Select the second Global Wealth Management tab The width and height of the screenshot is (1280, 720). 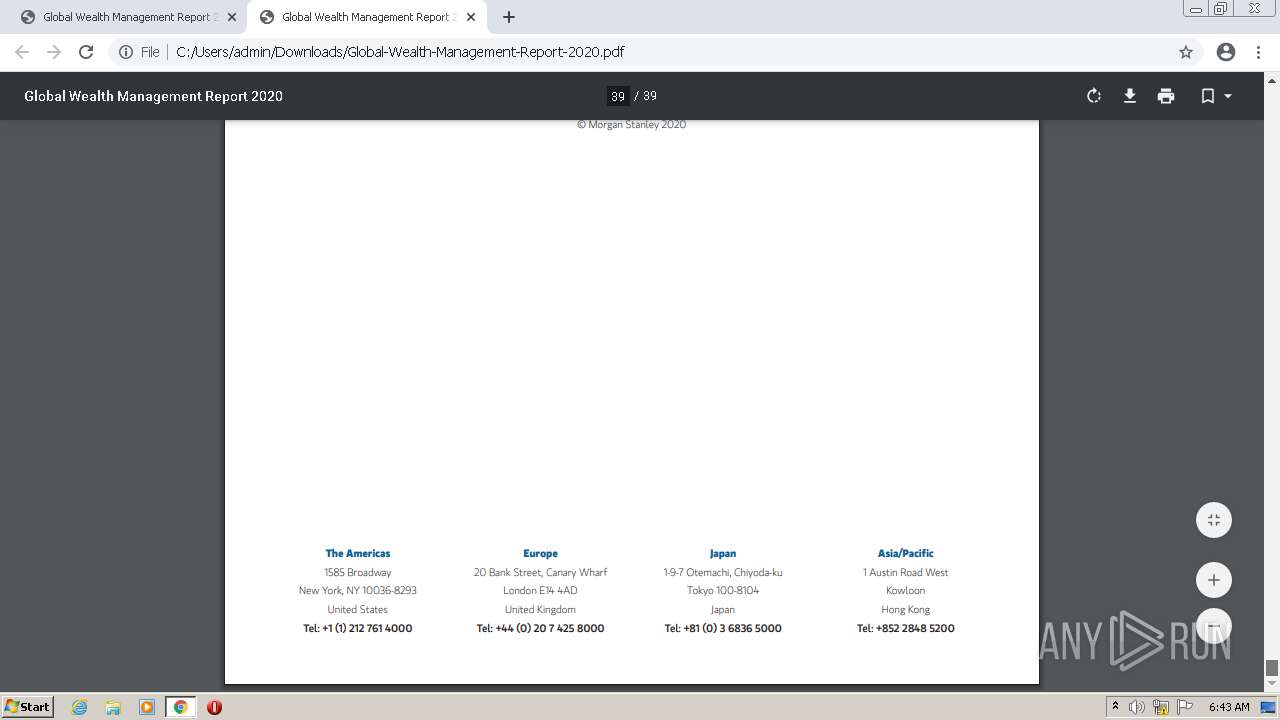click(x=366, y=17)
